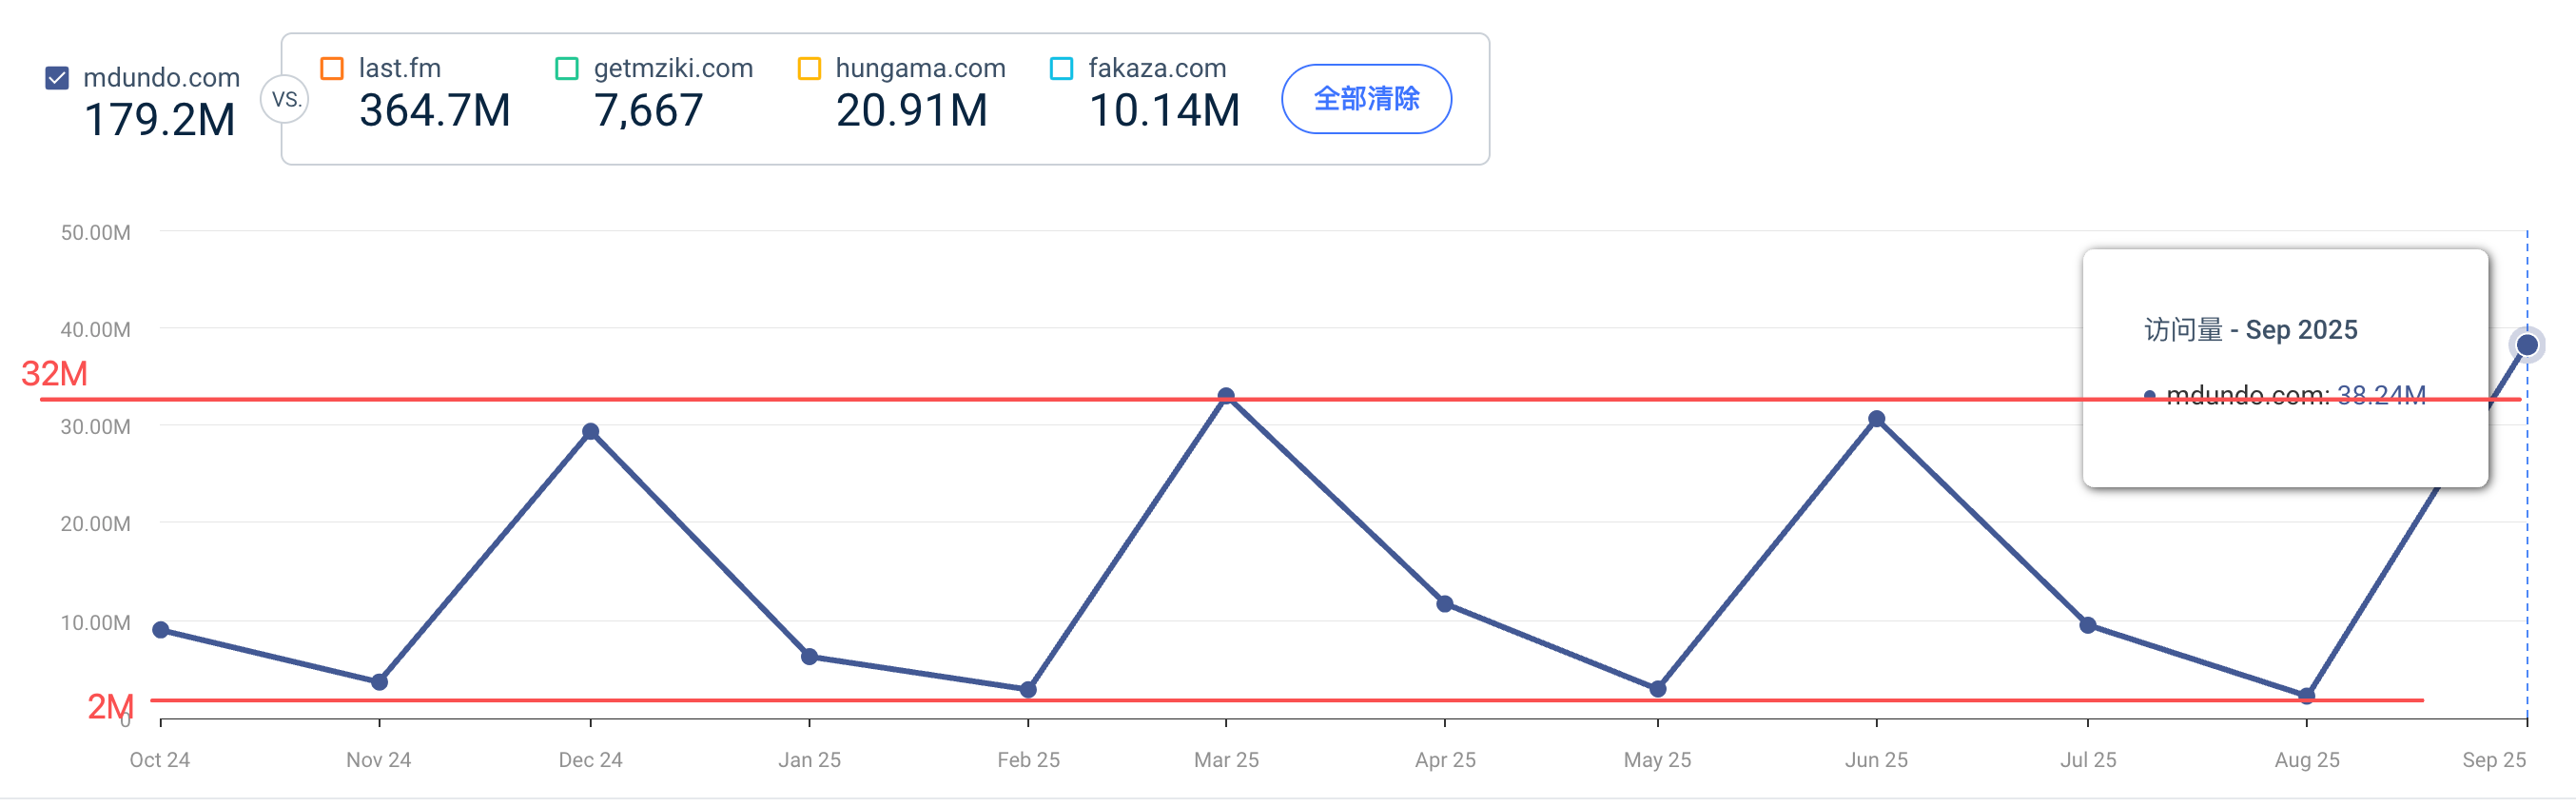Check the hungama.com checkbox
Image resolution: width=2576 pixels, height=807 pixels.
(809, 68)
